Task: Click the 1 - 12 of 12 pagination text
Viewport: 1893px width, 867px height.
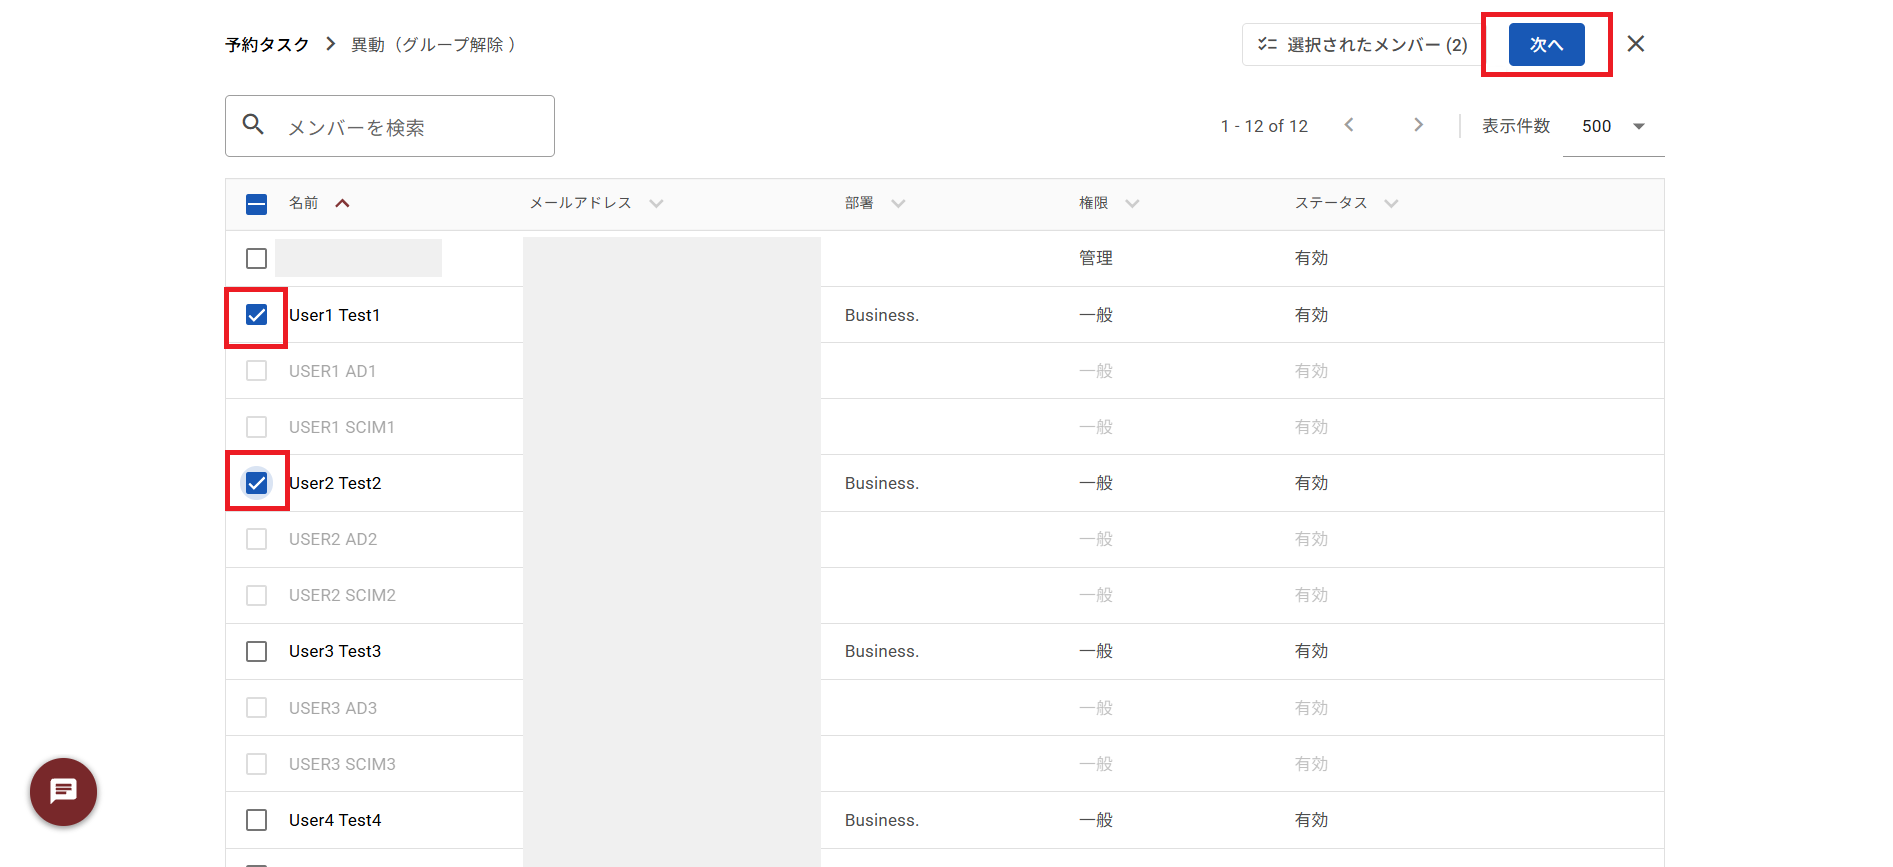Action: coord(1264,126)
